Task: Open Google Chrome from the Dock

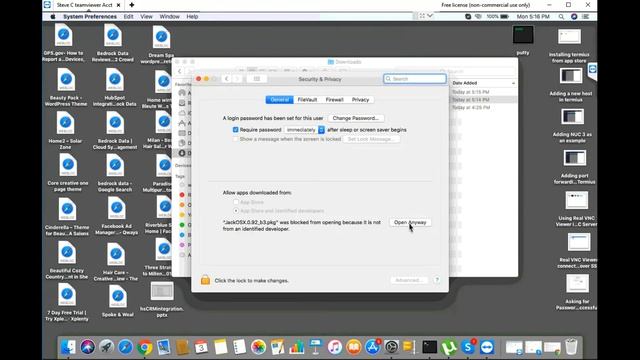Action: [144, 347]
